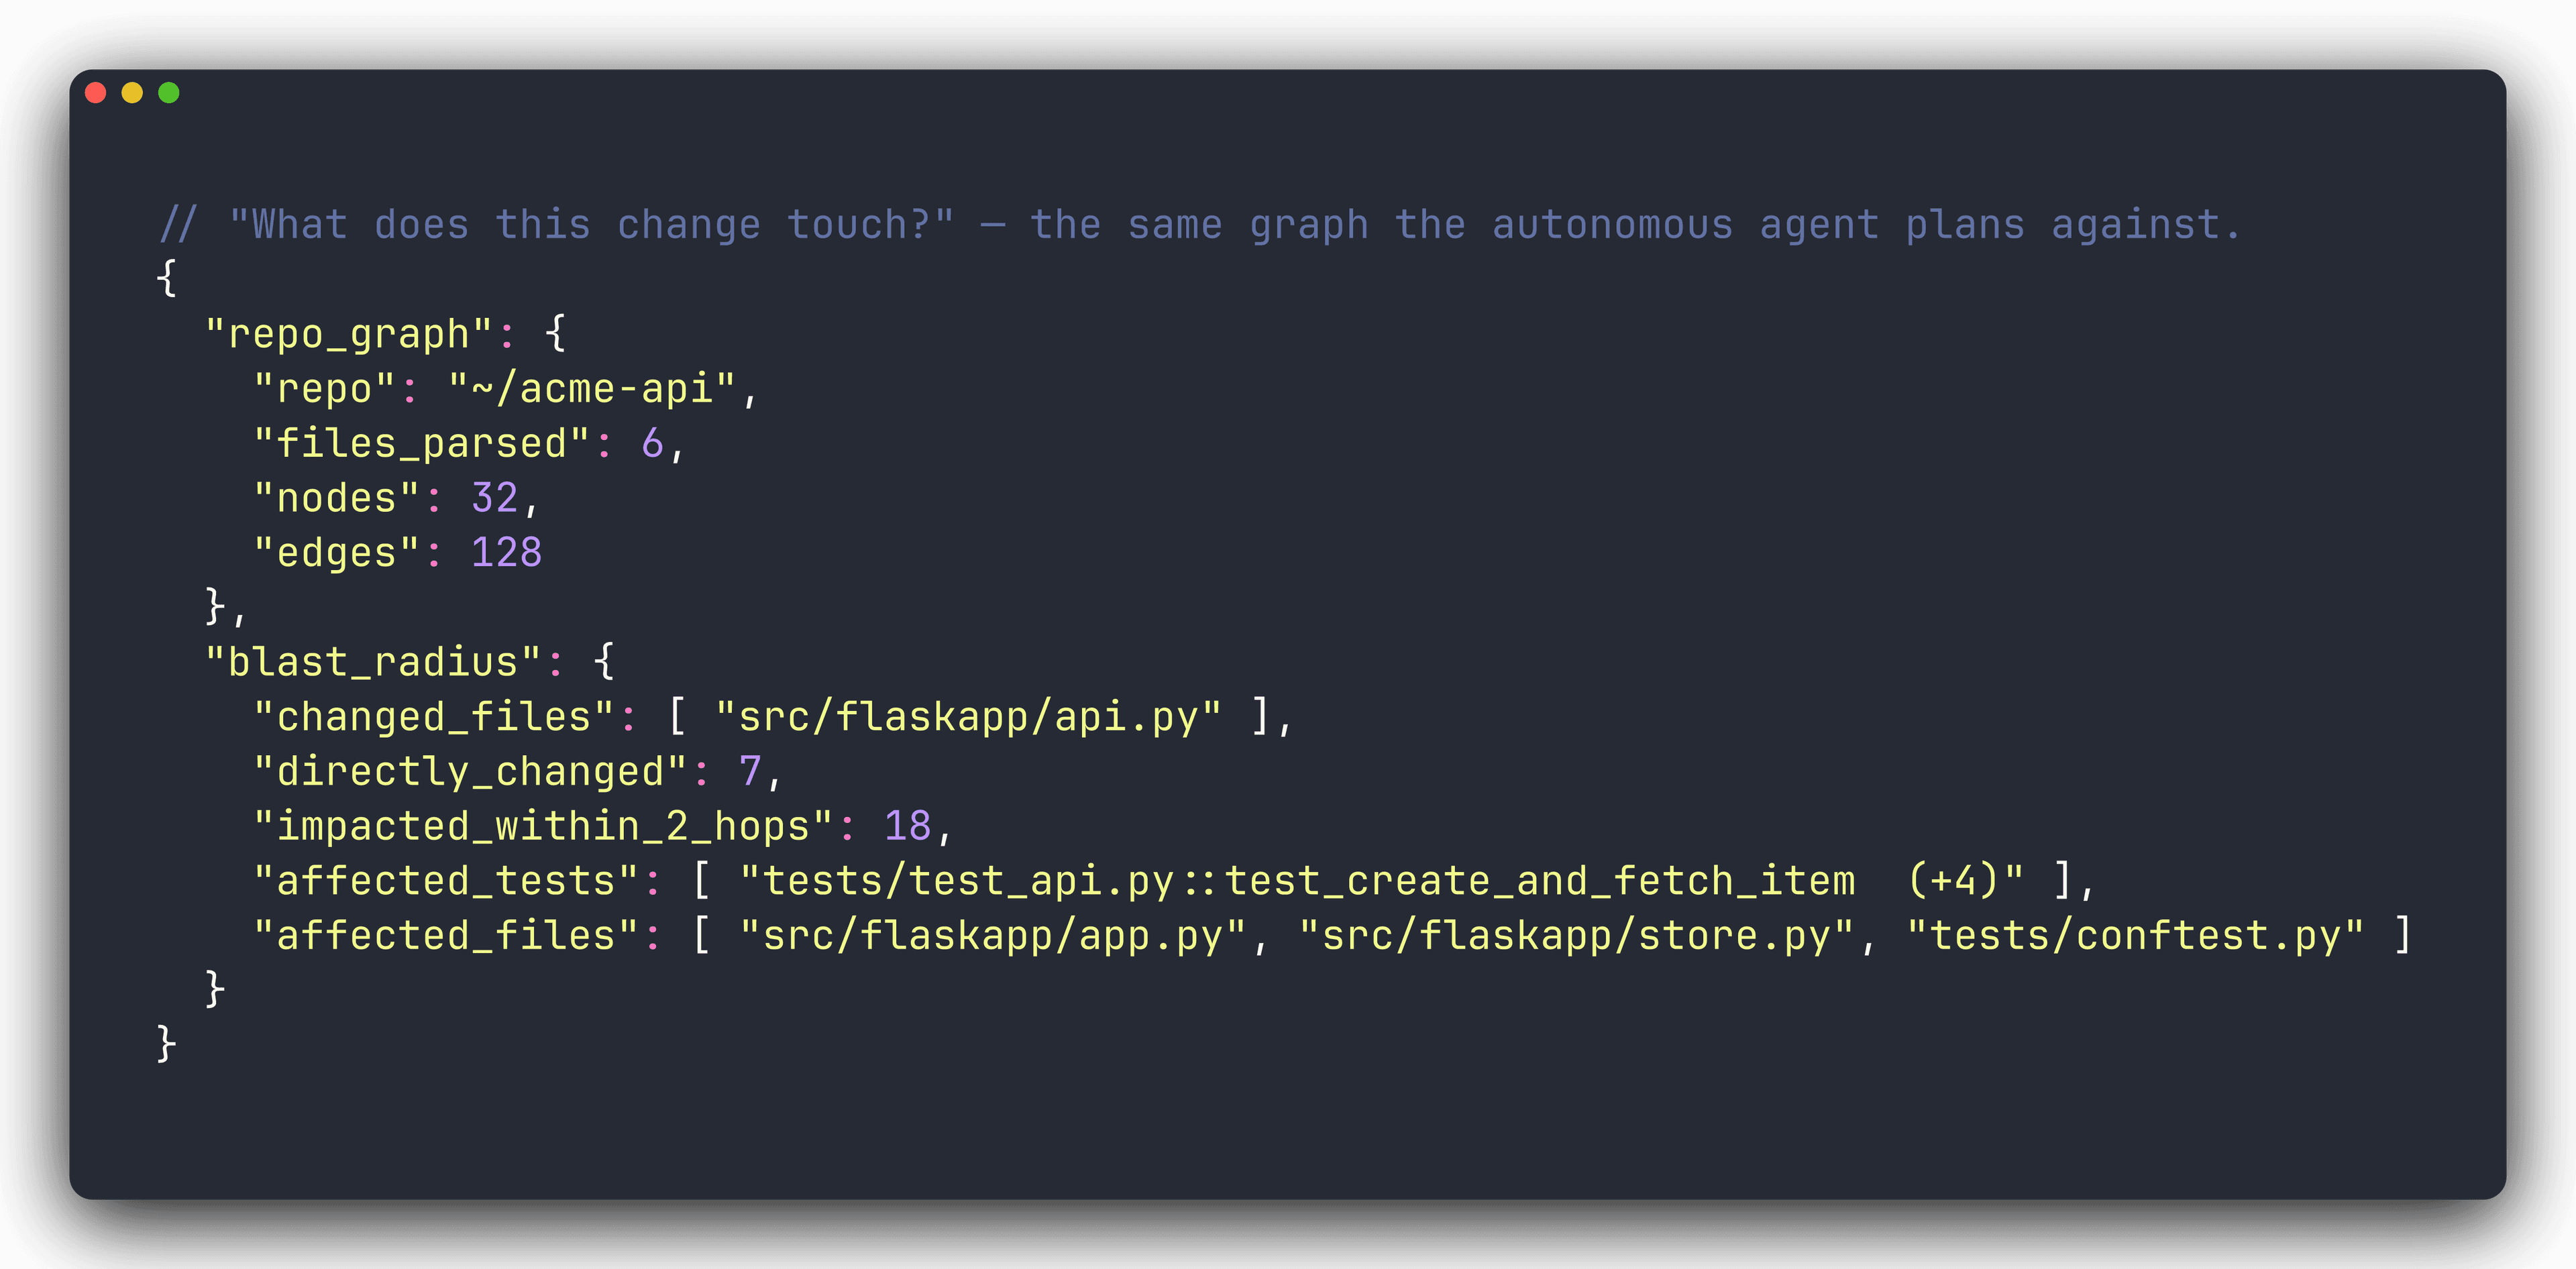Click the green maximize window dot
The image size is (2576, 1269).
(169, 93)
